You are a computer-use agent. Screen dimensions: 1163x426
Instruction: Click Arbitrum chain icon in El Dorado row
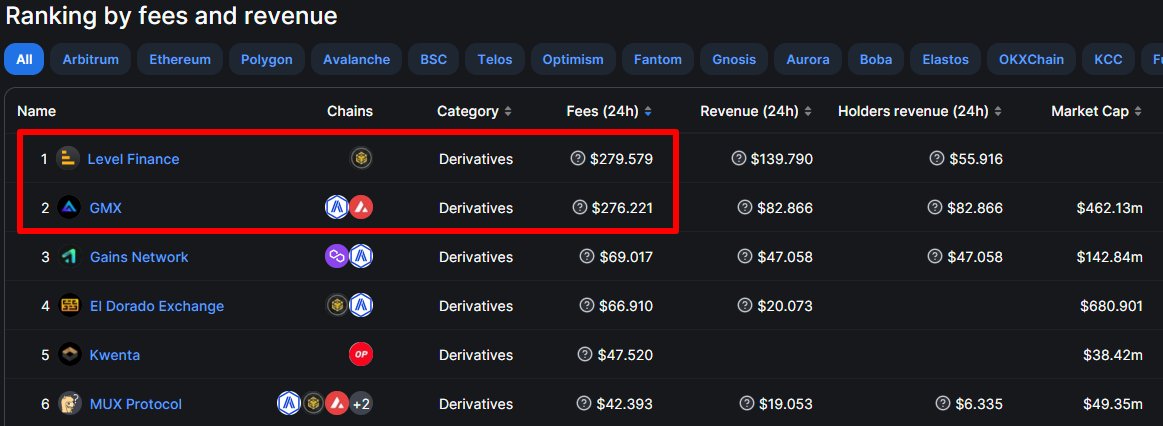(x=361, y=305)
